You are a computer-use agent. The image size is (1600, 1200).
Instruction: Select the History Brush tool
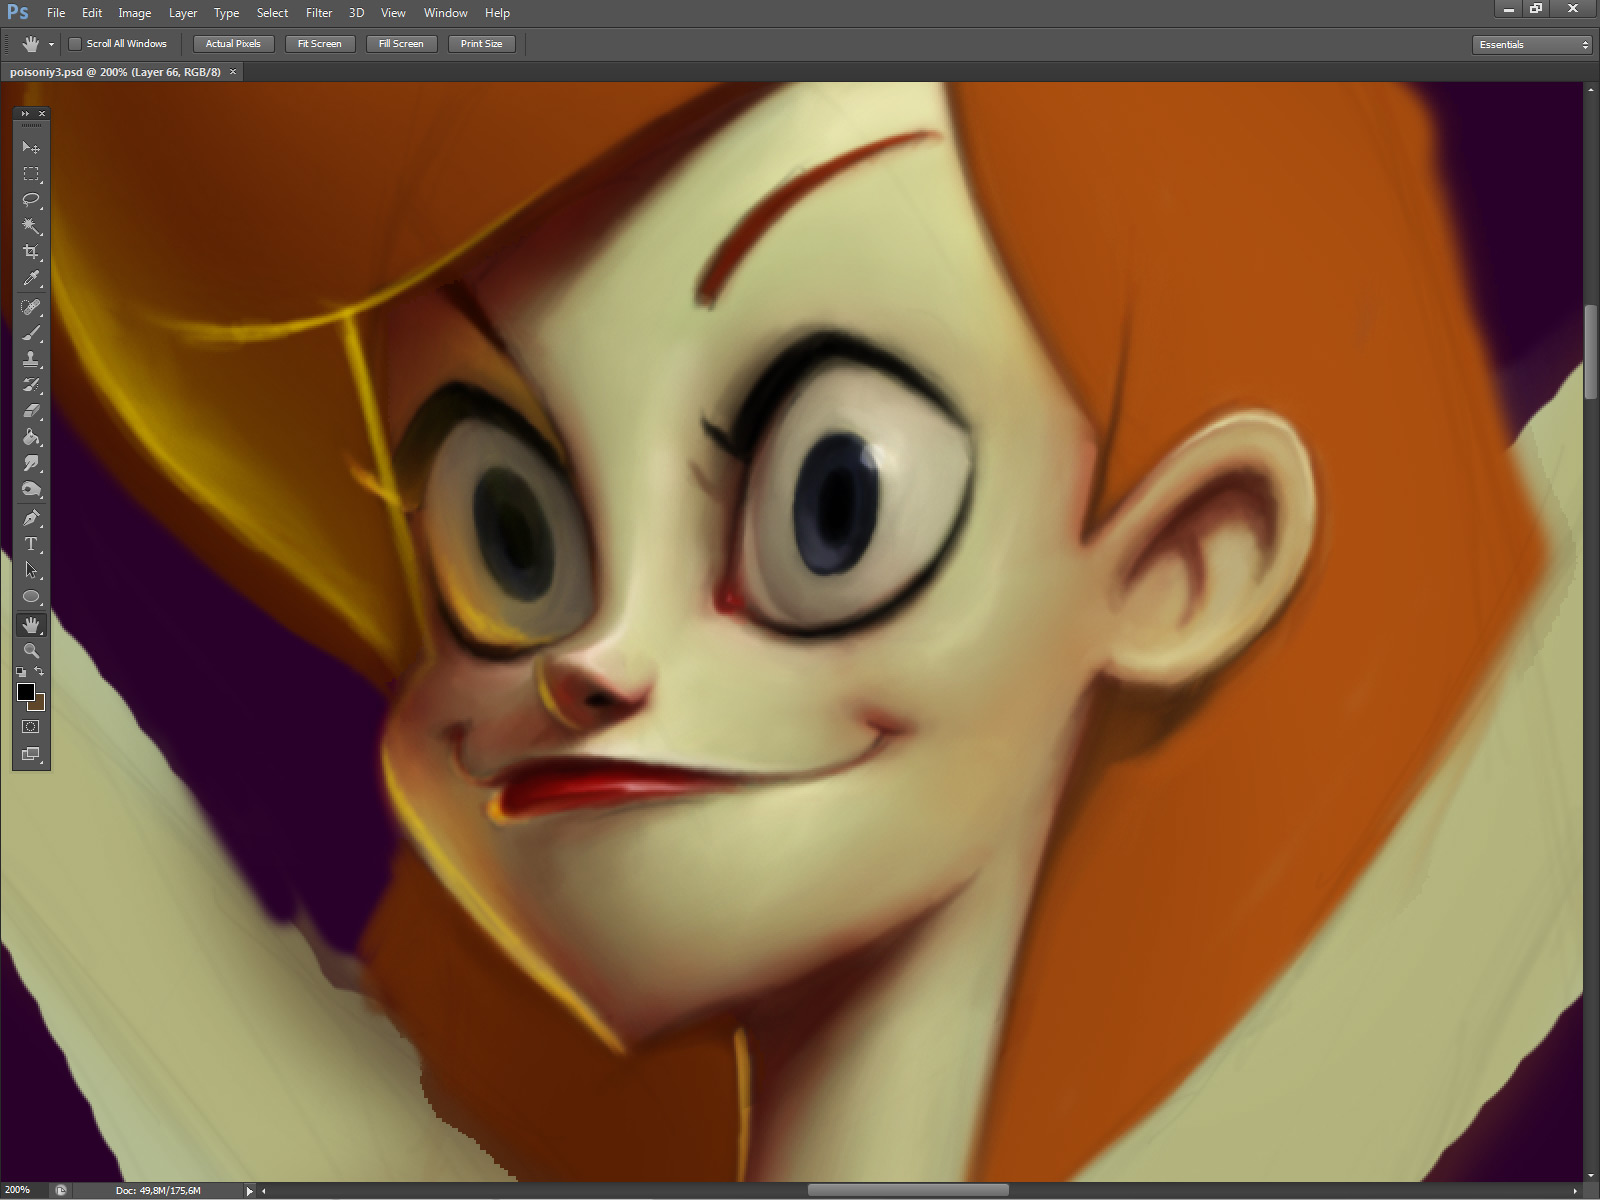click(x=31, y=385)
